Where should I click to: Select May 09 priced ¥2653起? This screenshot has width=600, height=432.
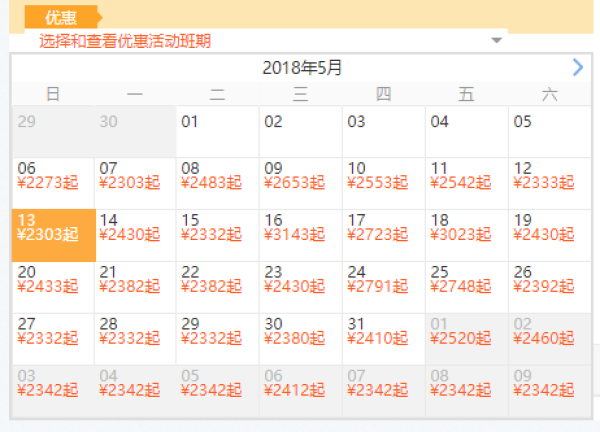pyautogui.click(x=301, y=183)
